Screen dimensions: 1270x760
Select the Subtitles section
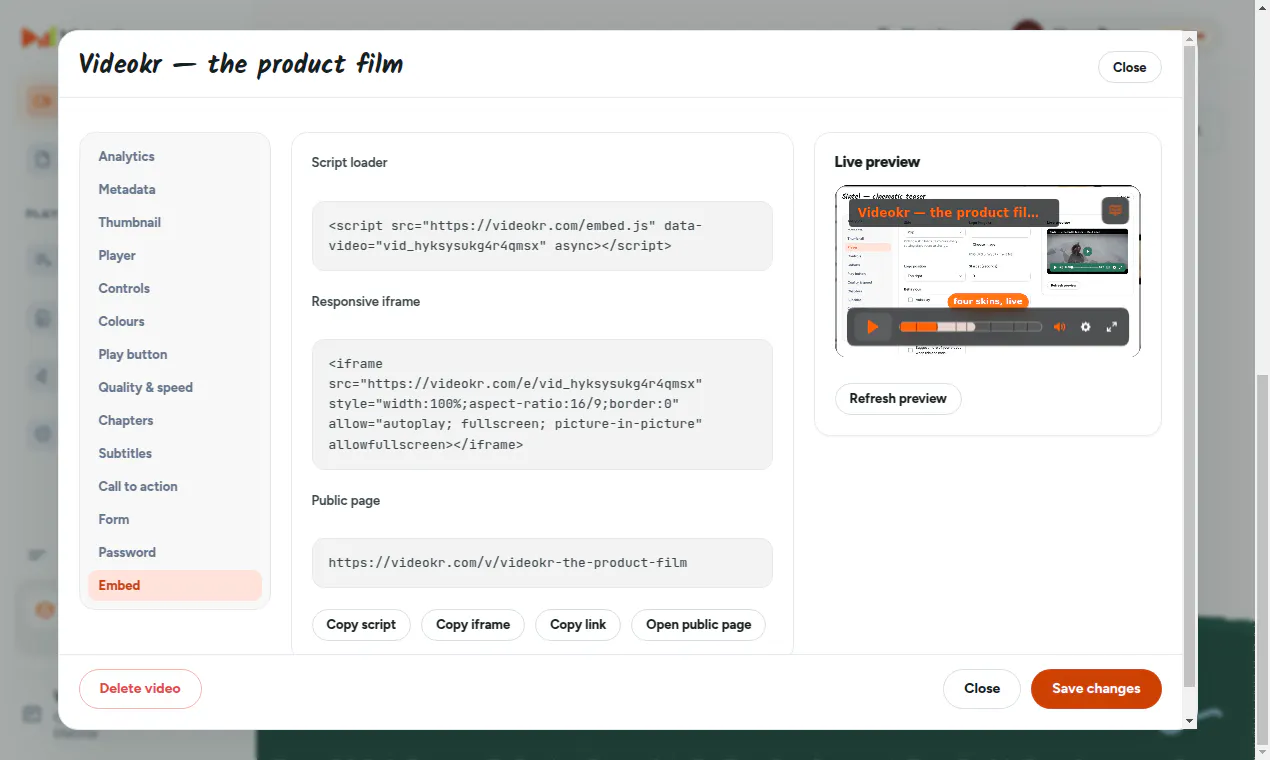[x=175, y=453]
